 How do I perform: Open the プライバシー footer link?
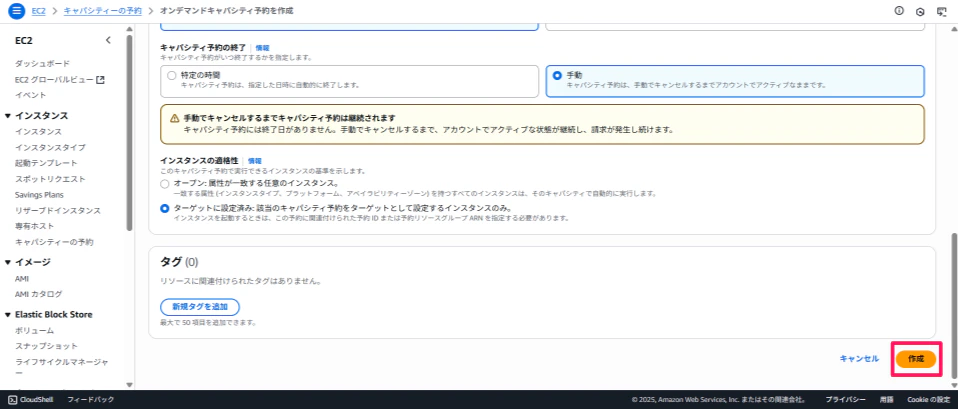click(846, 400)
